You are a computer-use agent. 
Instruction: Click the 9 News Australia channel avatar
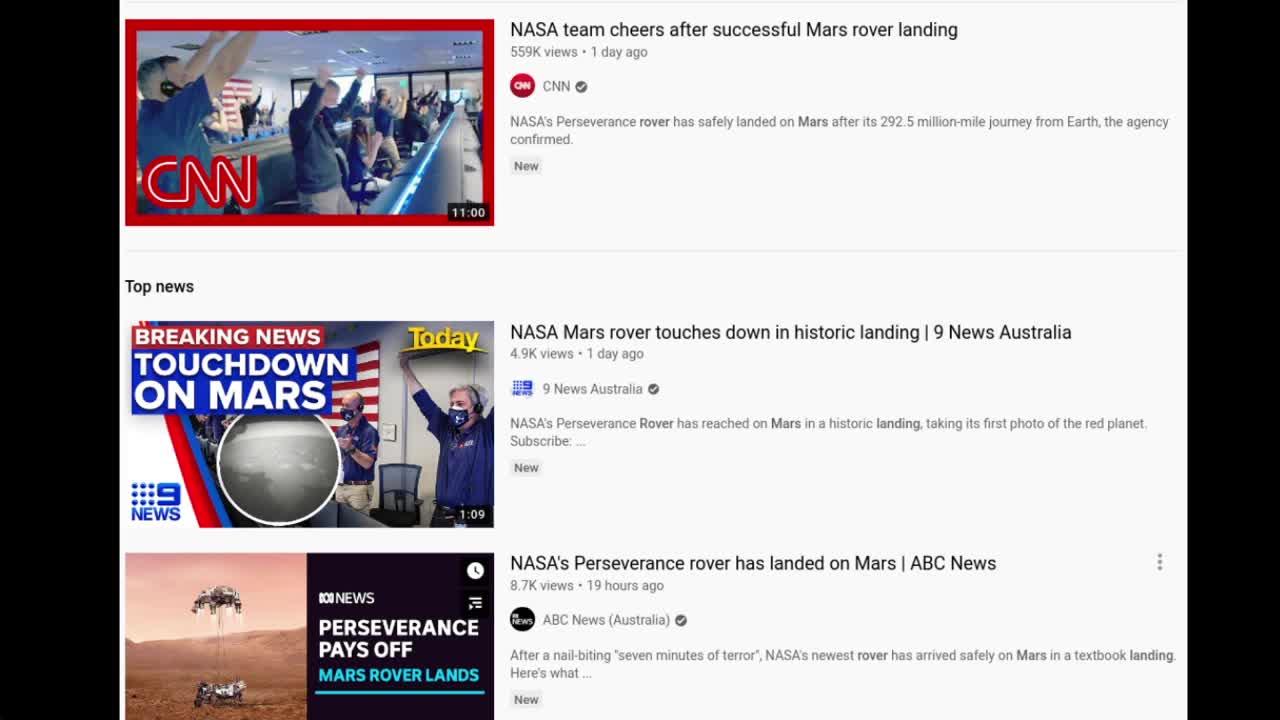(522, 389)
